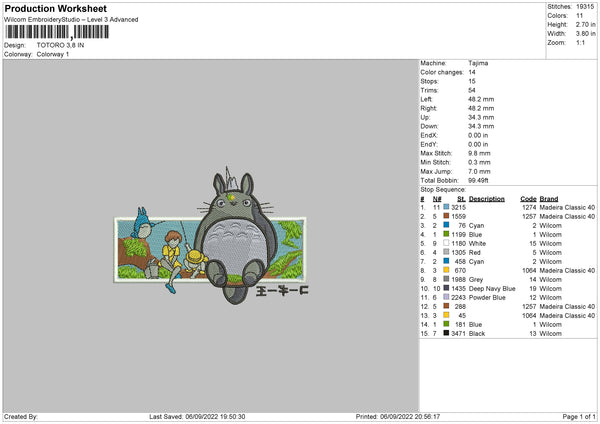Click the Brand column header
Screen dimensions: 600x424
[549, 199]
